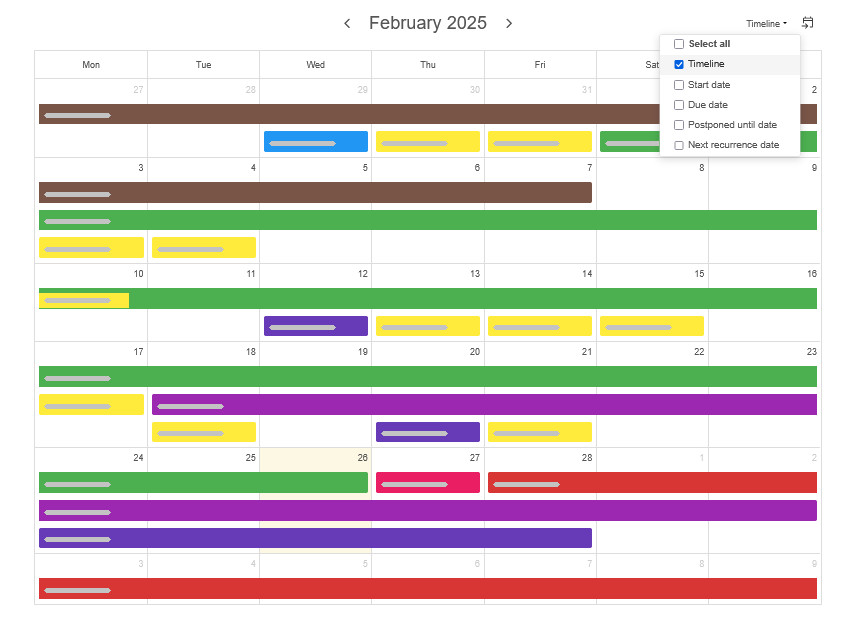856x623 pixels.
Task: Click the calendar export icon top right
Action: tap(809, 22)
